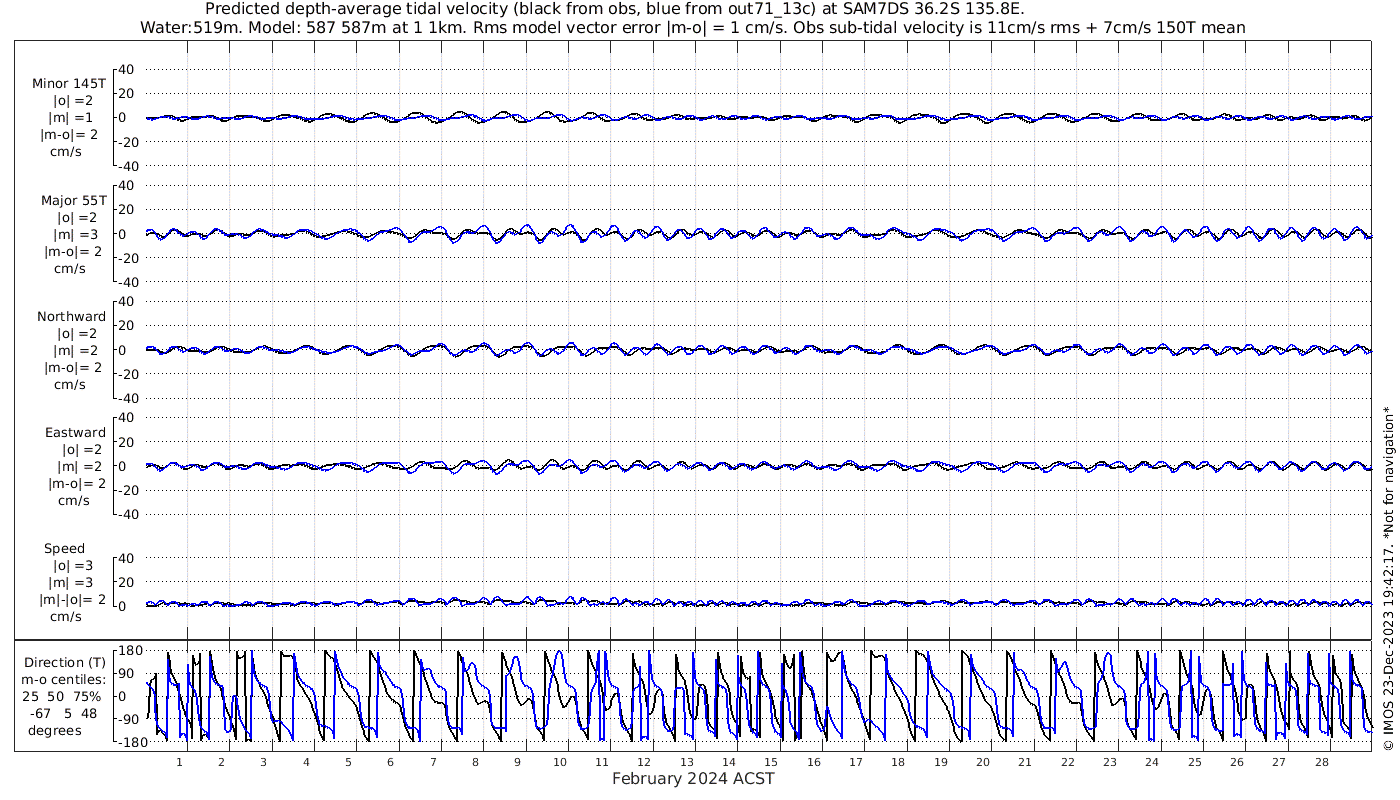1400x800 pixels.
Task: Click 'degrees' unit label in the Direction panel
Action: click(54, 731)
